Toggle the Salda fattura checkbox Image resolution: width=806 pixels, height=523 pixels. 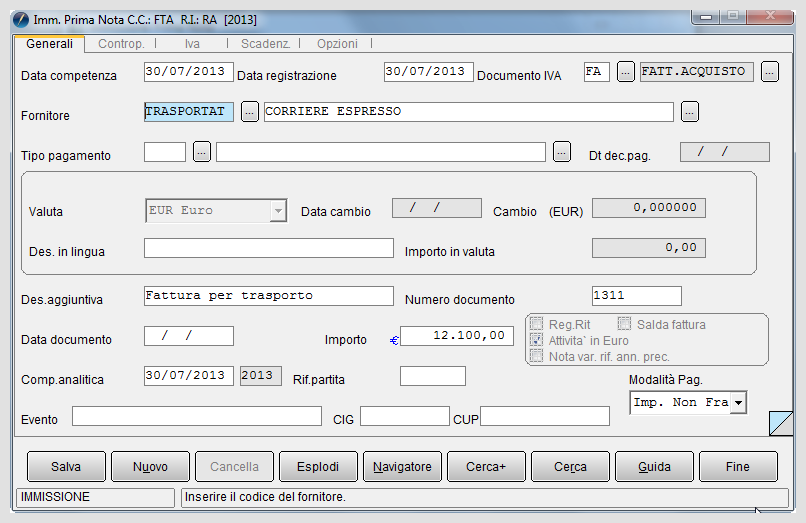tap(624, 324)
